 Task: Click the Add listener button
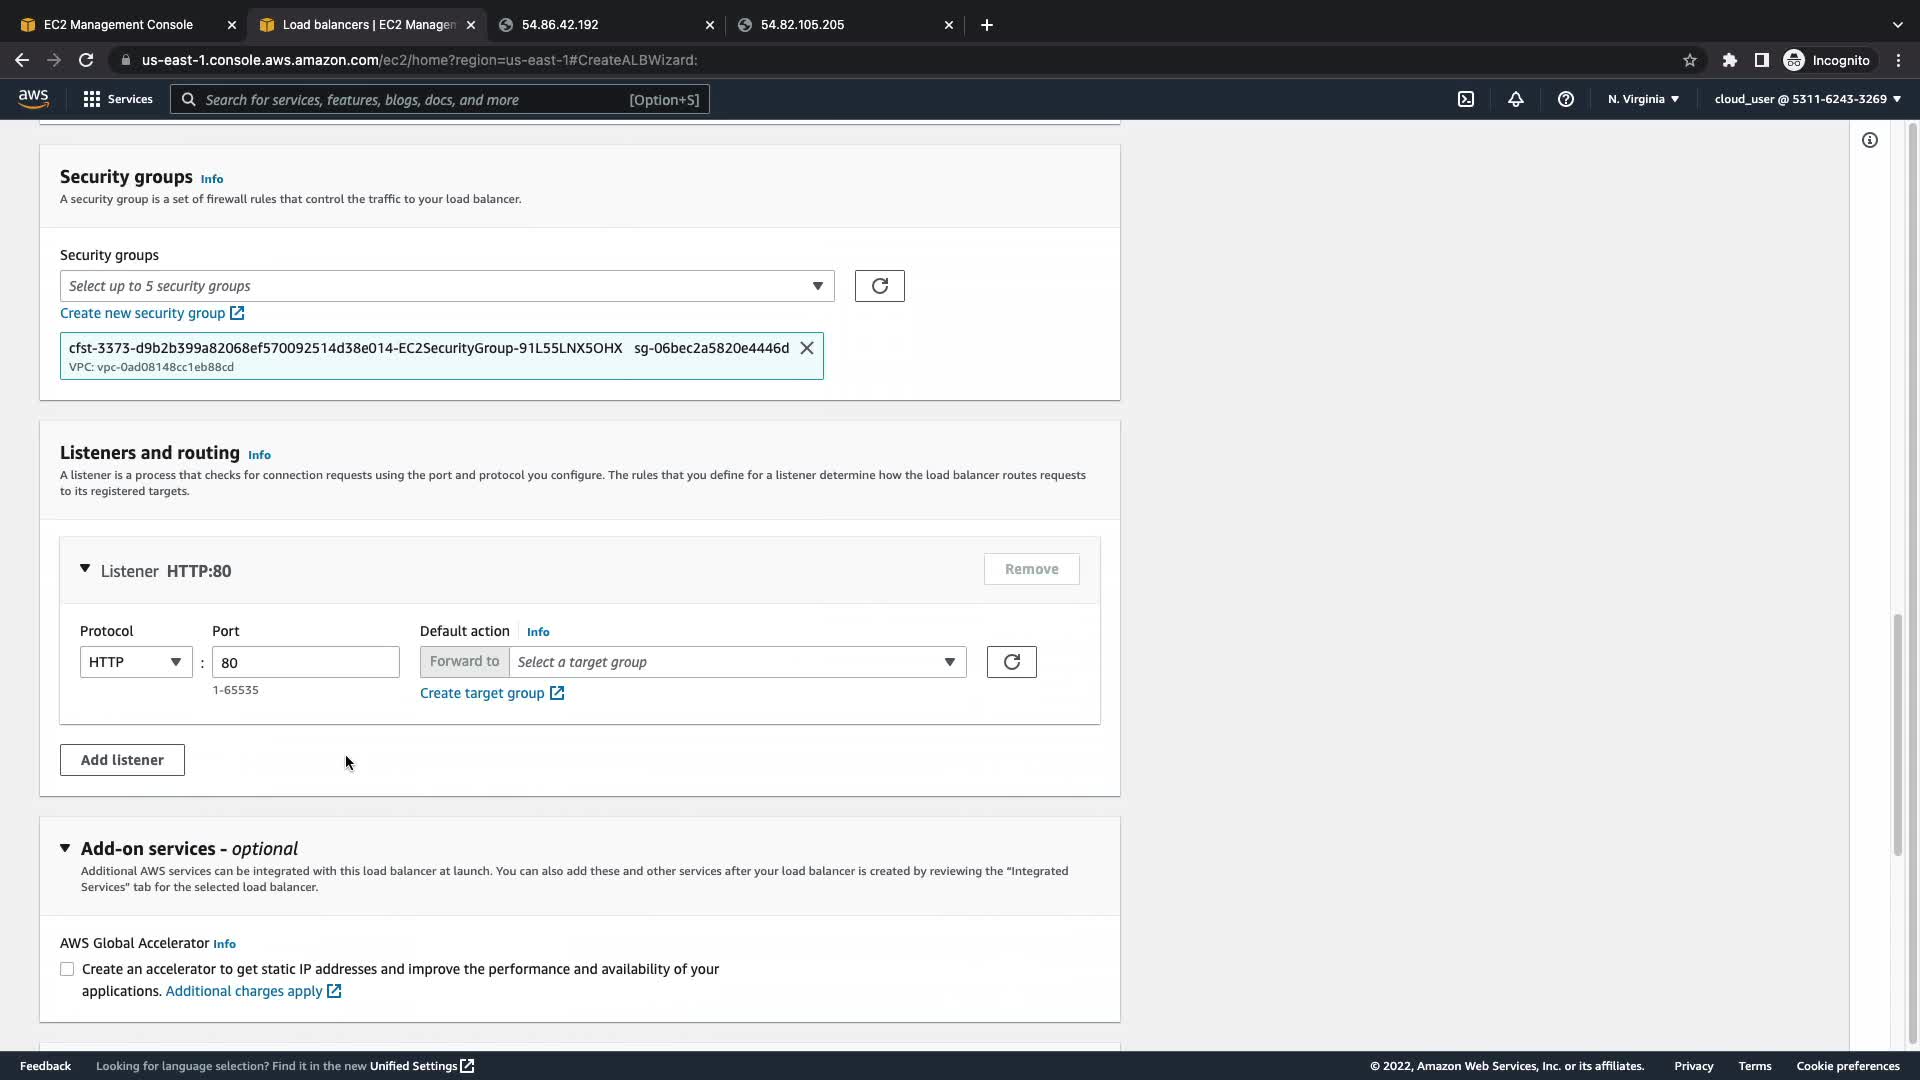tap(122, 760)
